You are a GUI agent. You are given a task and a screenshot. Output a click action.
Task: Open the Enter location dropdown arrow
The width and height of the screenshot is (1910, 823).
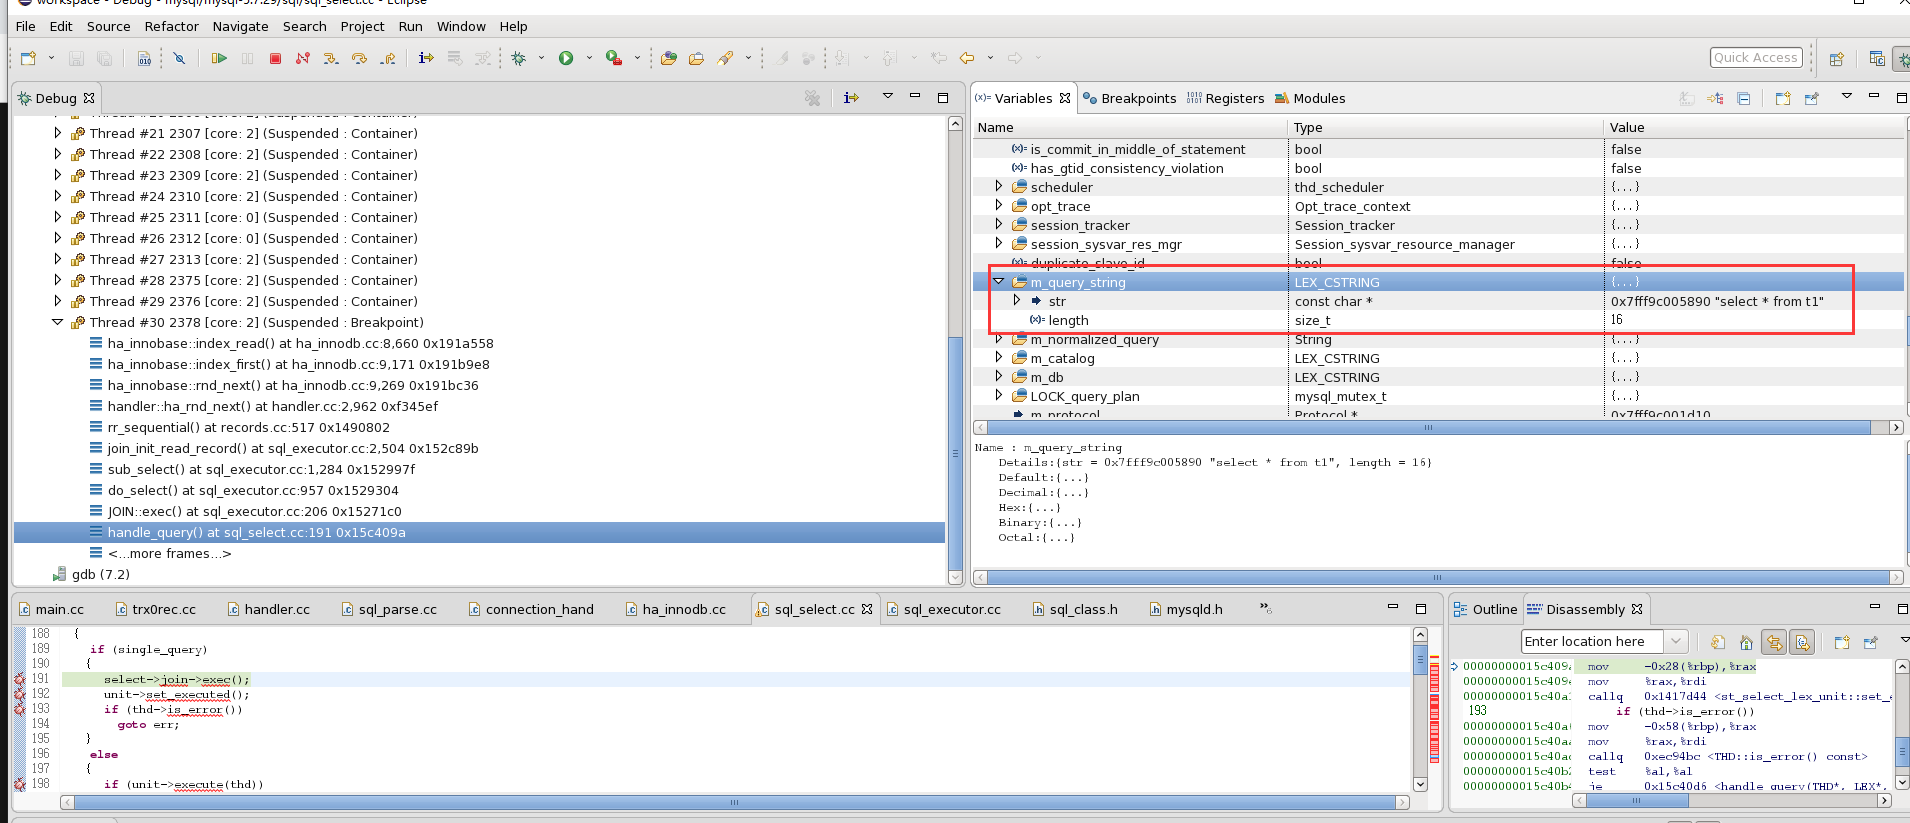click(1676, 642)
